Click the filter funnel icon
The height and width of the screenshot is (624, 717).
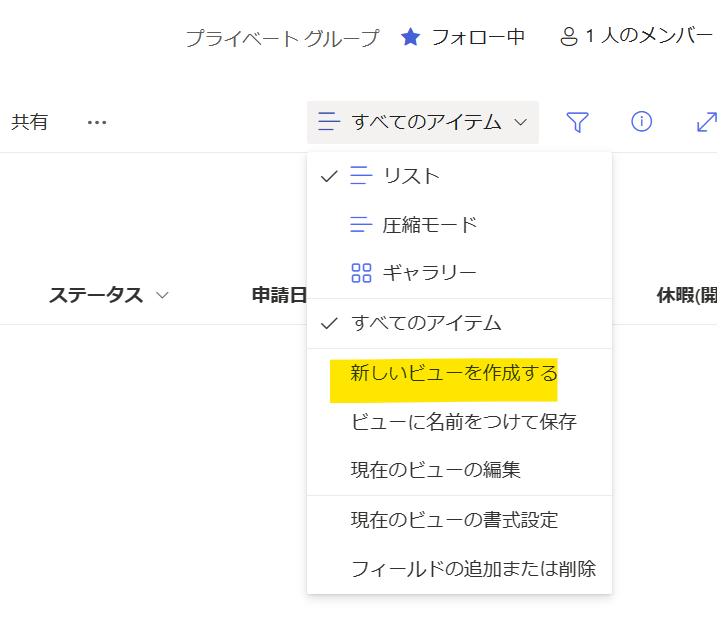[x=577, y=122]
